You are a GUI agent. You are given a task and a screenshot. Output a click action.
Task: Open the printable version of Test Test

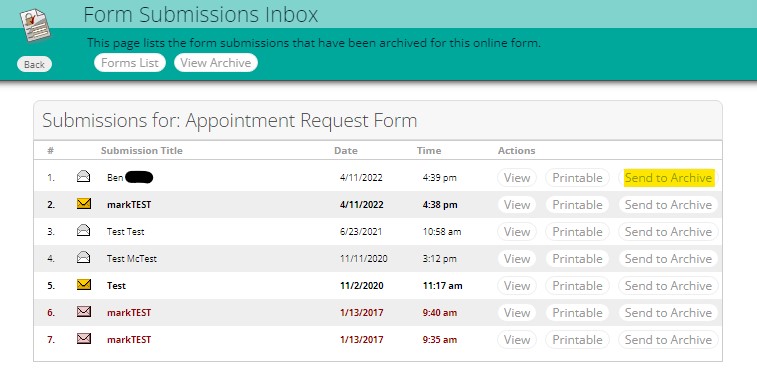577,232
